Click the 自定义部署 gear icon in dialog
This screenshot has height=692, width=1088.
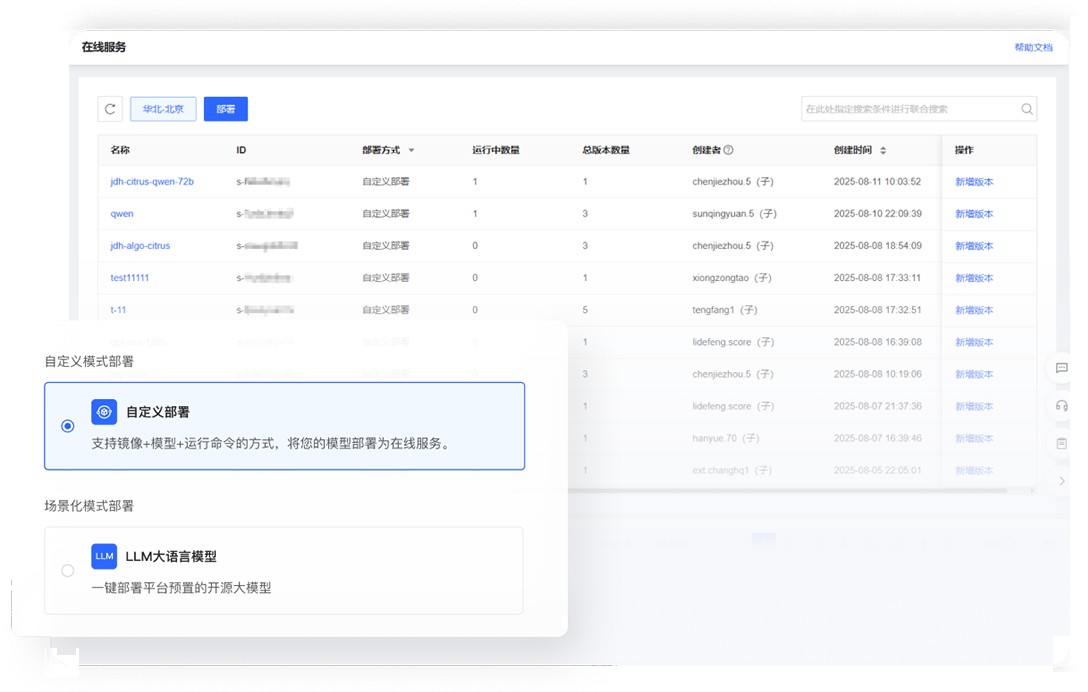coord(104,411)
